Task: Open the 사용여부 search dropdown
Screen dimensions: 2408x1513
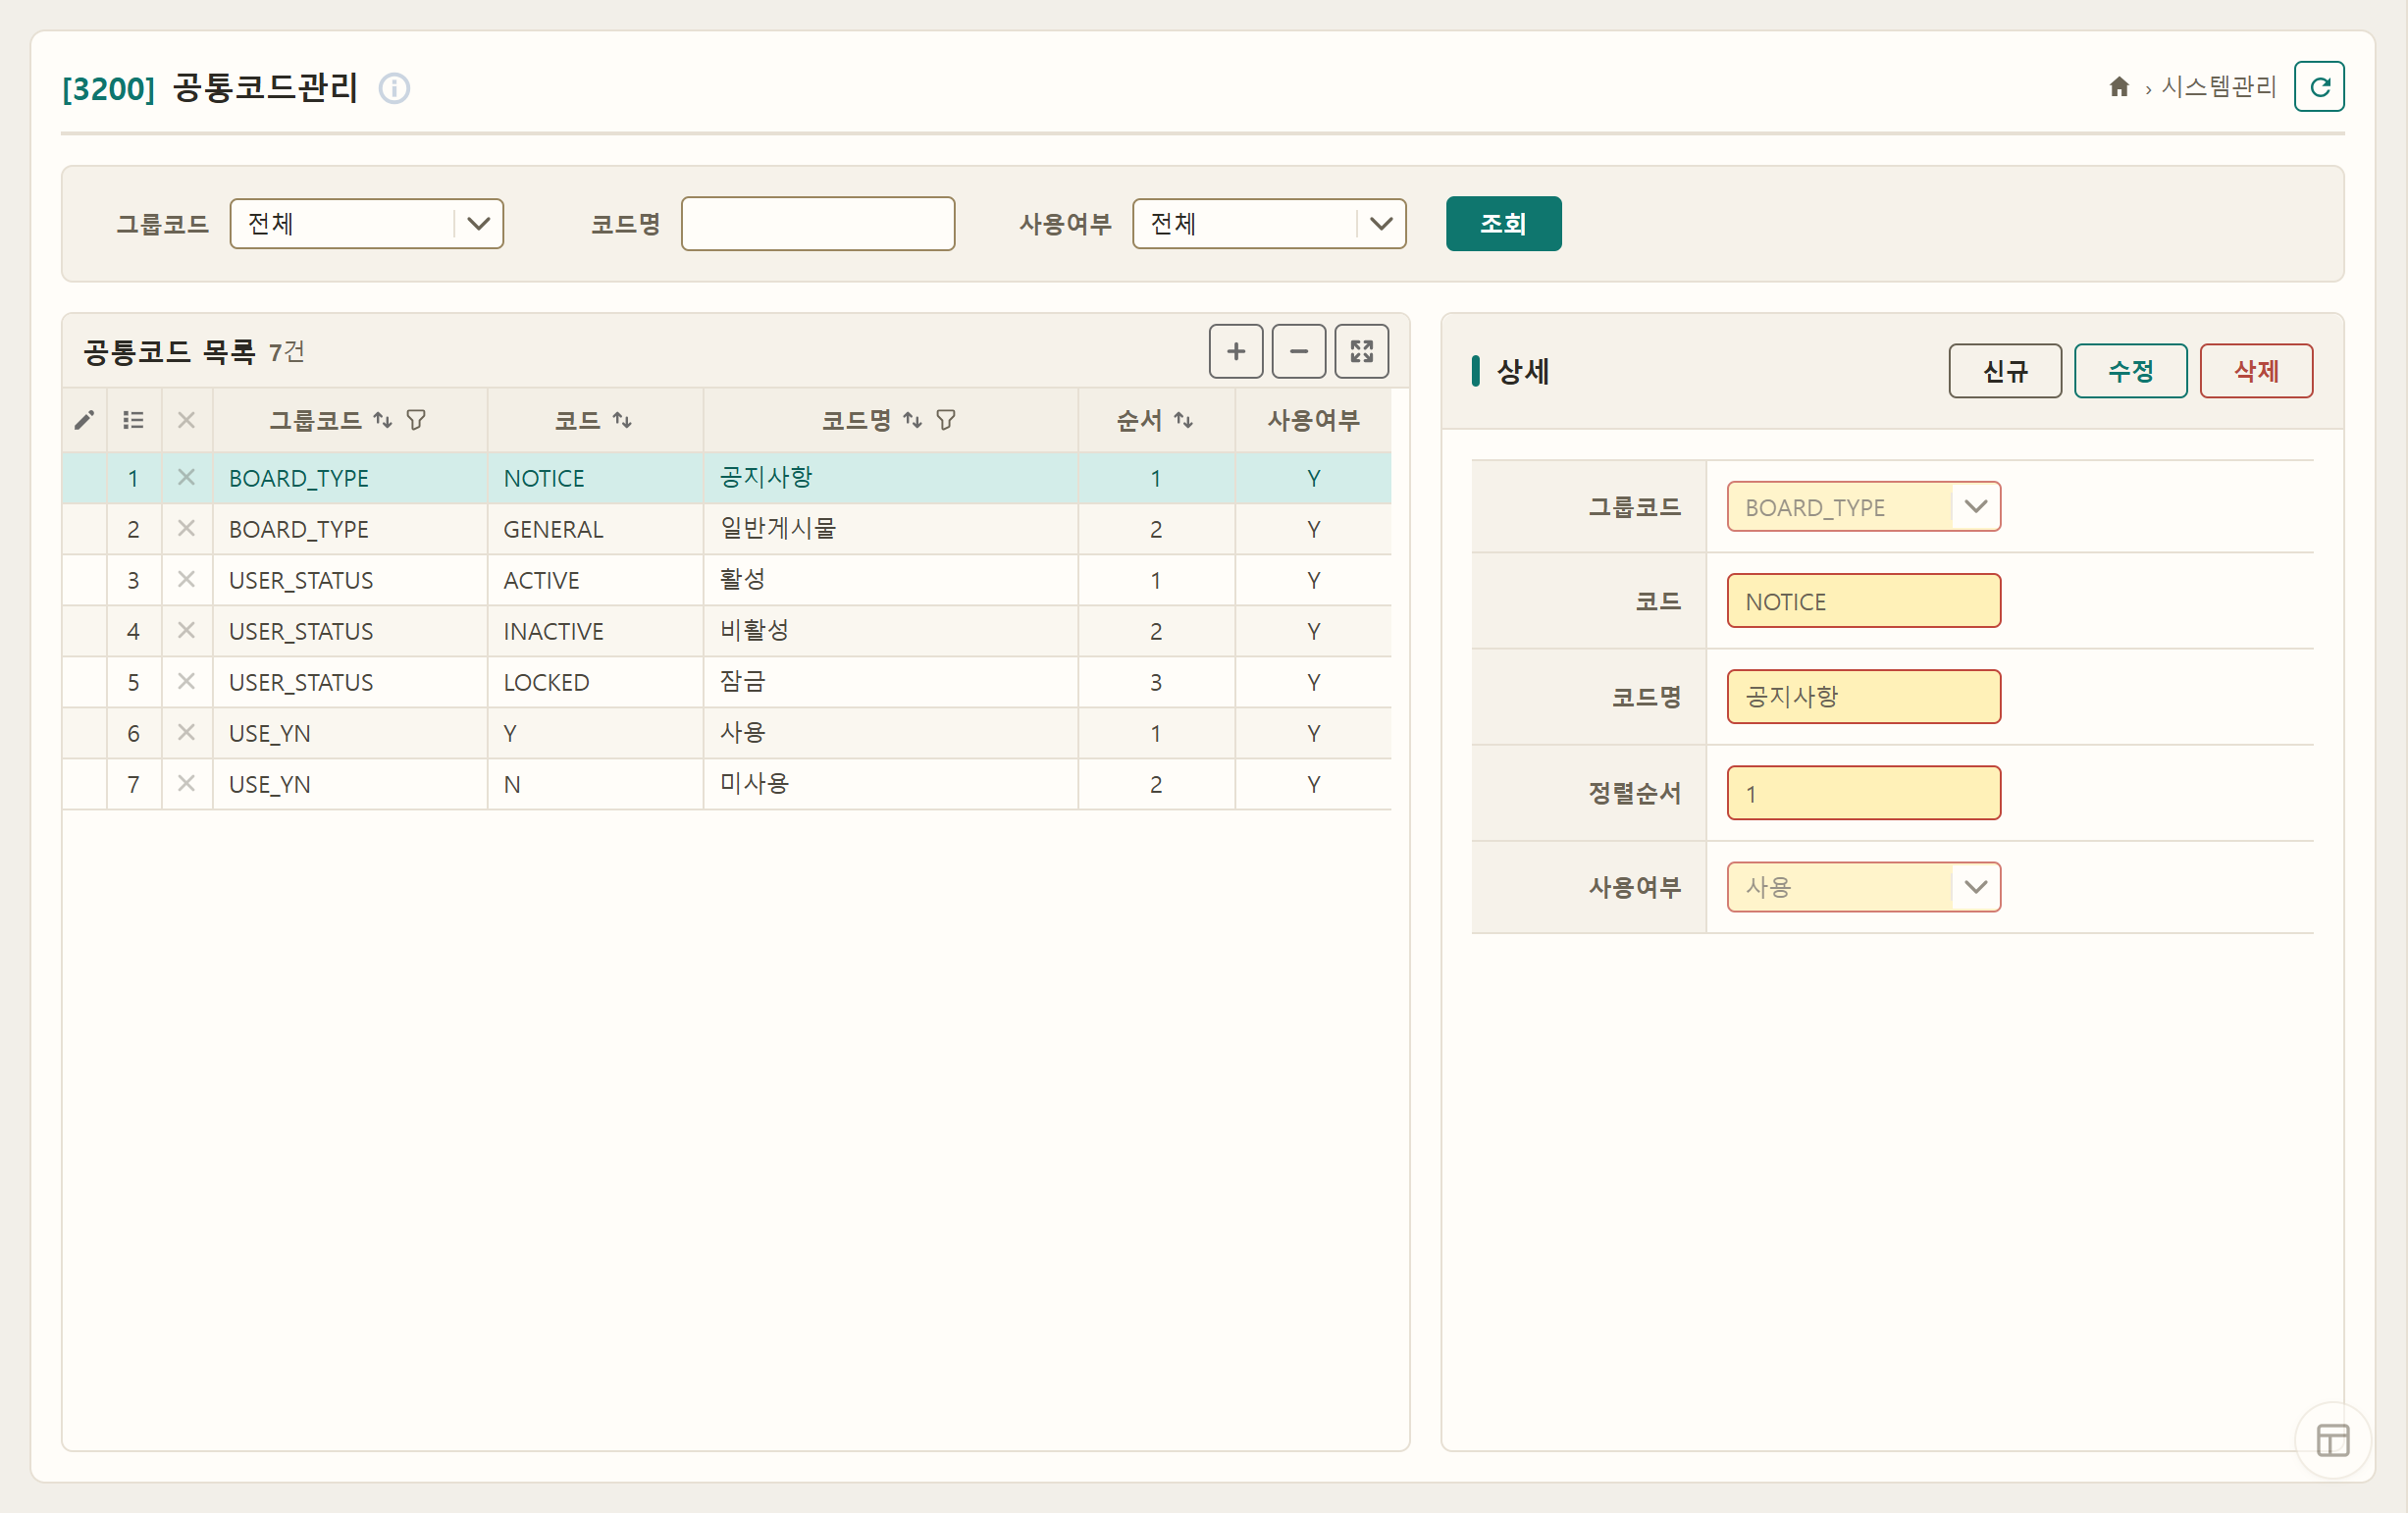Action: [x=1268, y=223]
